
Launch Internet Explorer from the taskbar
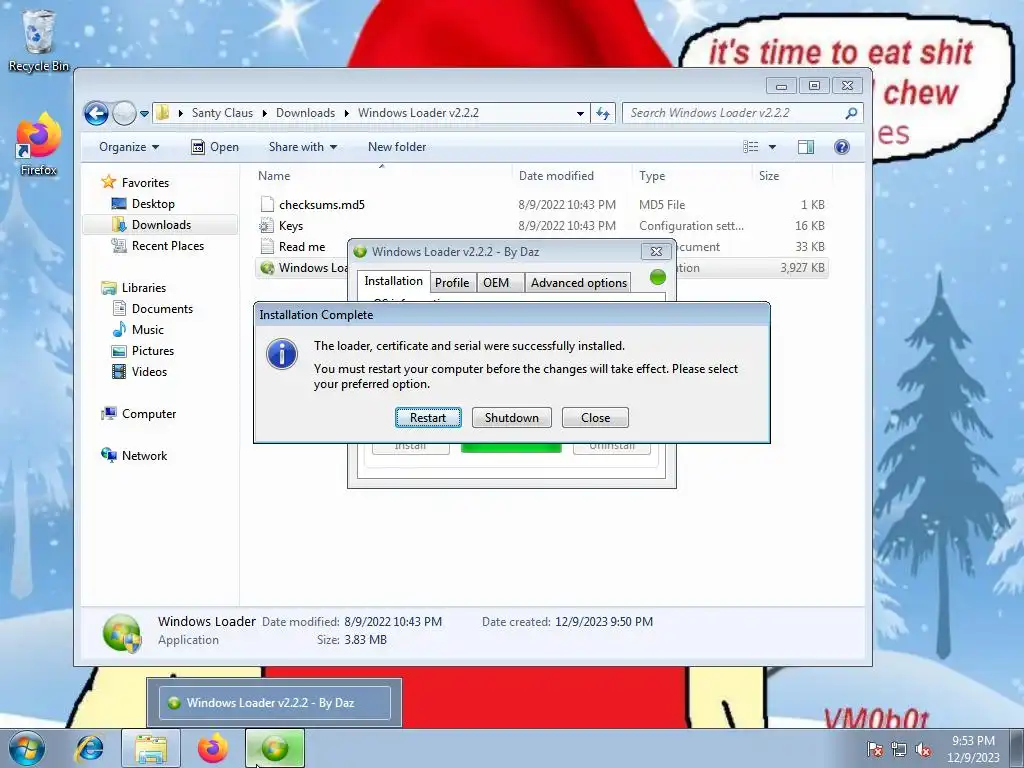click(89, 748)
